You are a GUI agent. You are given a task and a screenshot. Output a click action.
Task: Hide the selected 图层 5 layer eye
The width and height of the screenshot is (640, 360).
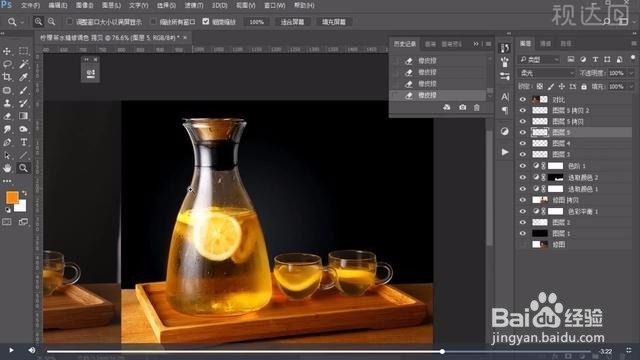(x=523, y=132)
